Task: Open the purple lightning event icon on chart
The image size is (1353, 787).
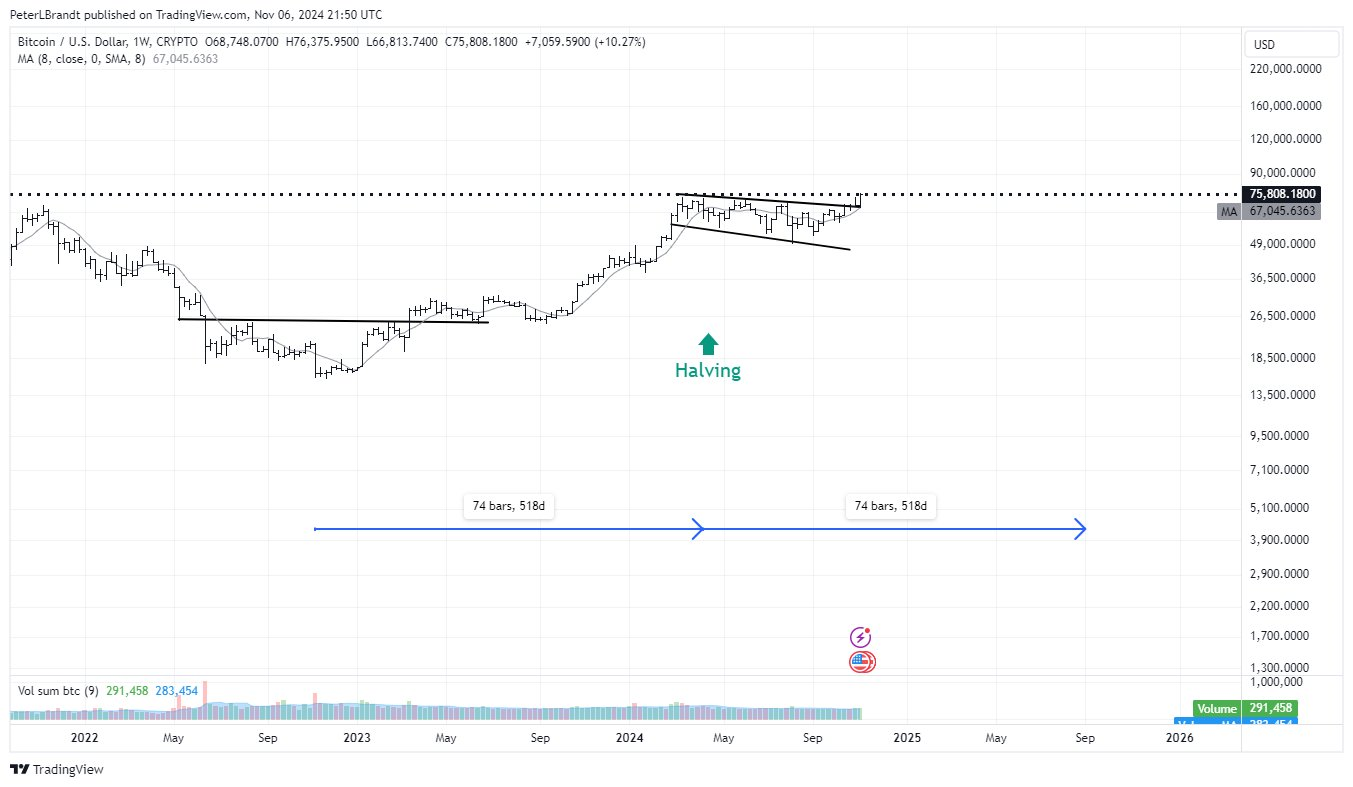Action: pos(858,636)
